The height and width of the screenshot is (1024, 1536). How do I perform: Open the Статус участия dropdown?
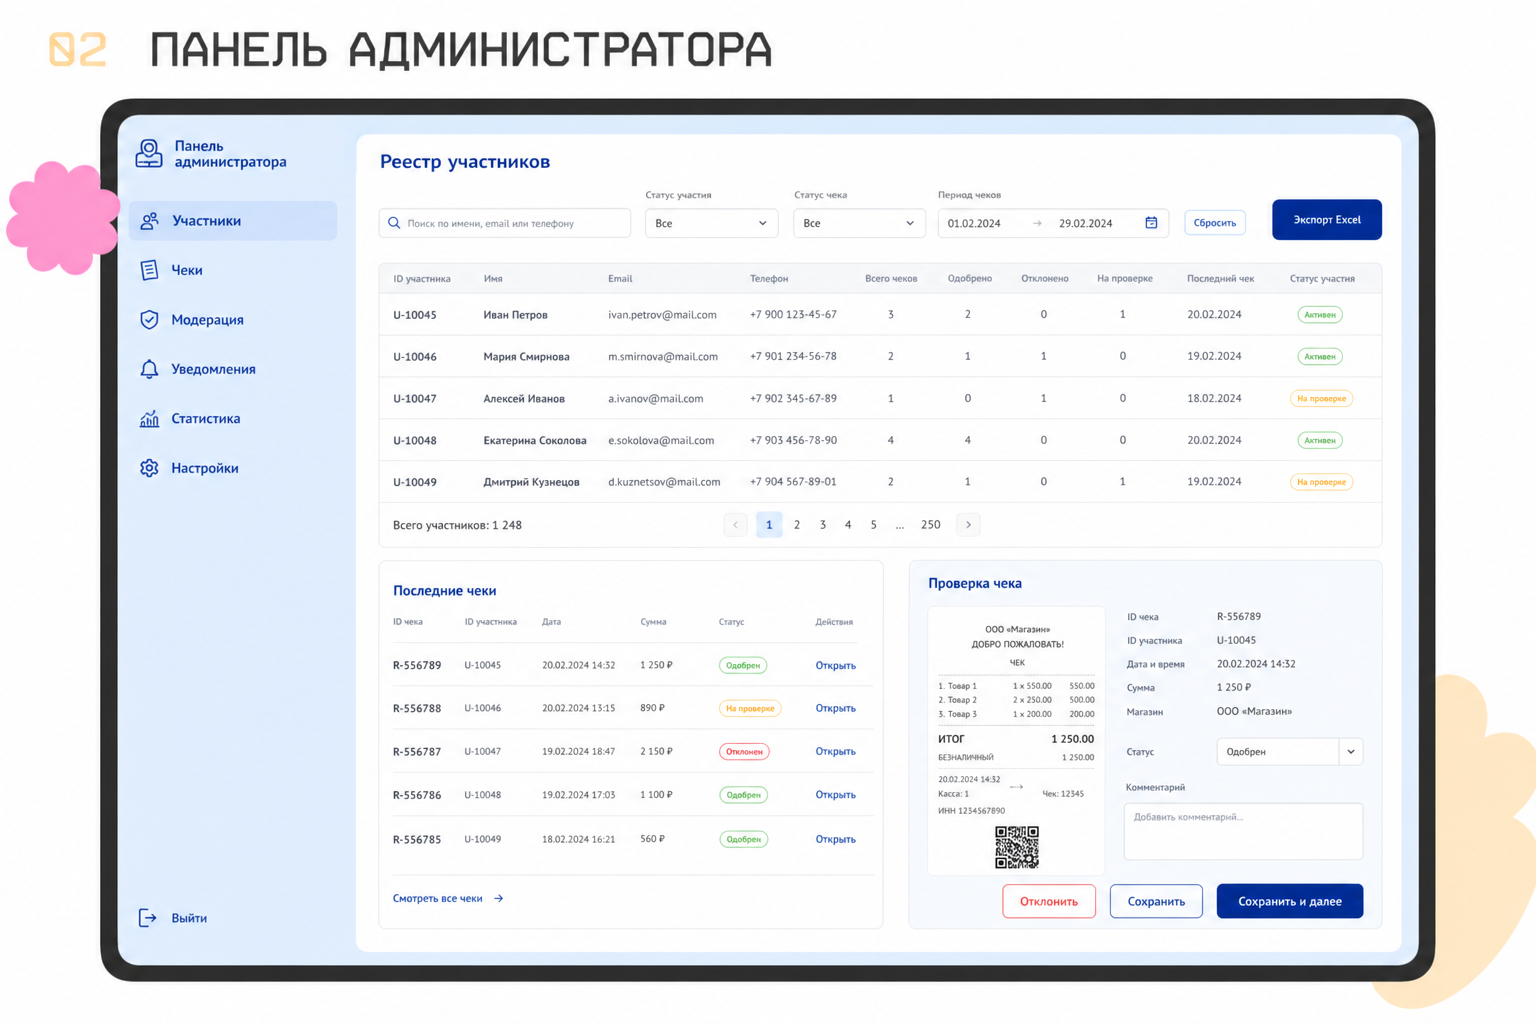[x=711, y=223]
